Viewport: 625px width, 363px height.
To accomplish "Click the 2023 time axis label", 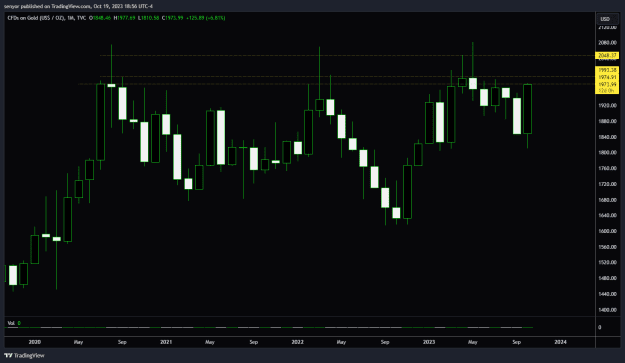I will [429, 342].
